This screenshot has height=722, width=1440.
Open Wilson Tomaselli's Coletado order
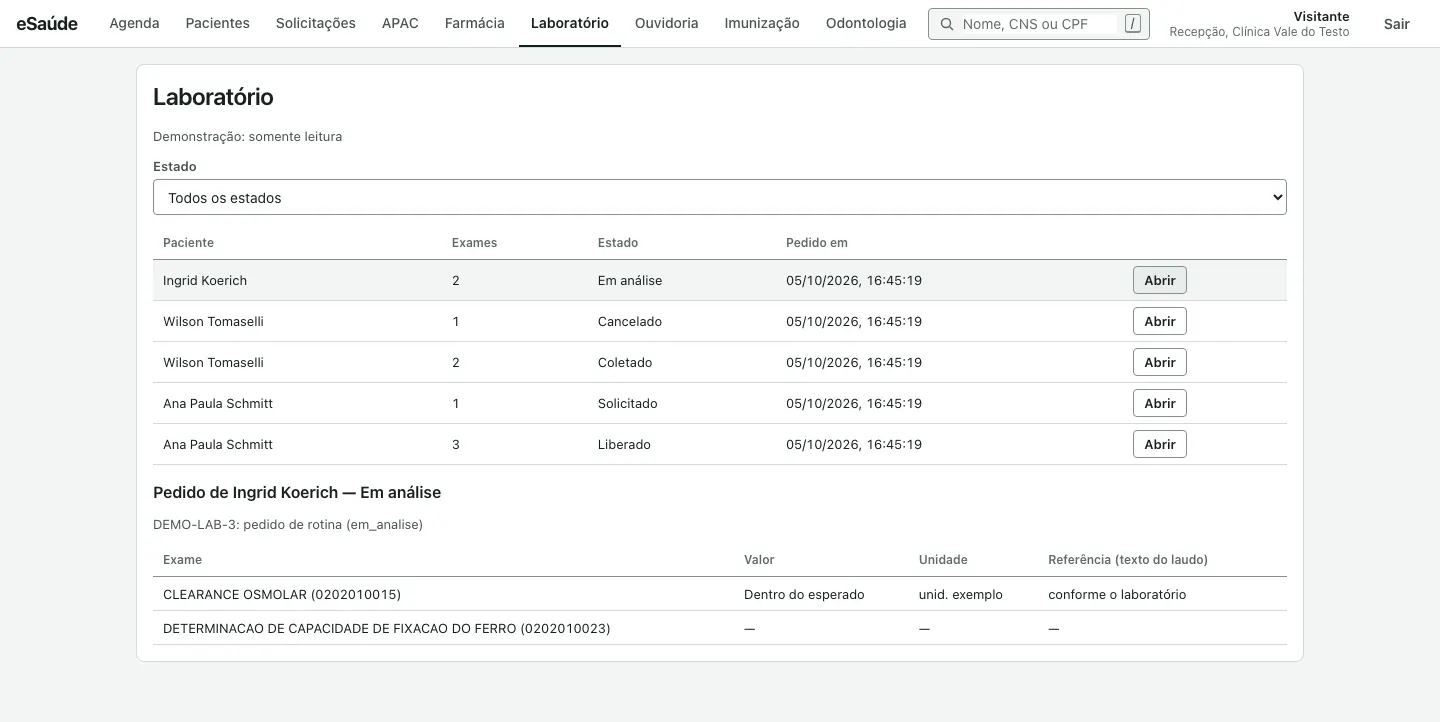click(x=1160, y=362)
